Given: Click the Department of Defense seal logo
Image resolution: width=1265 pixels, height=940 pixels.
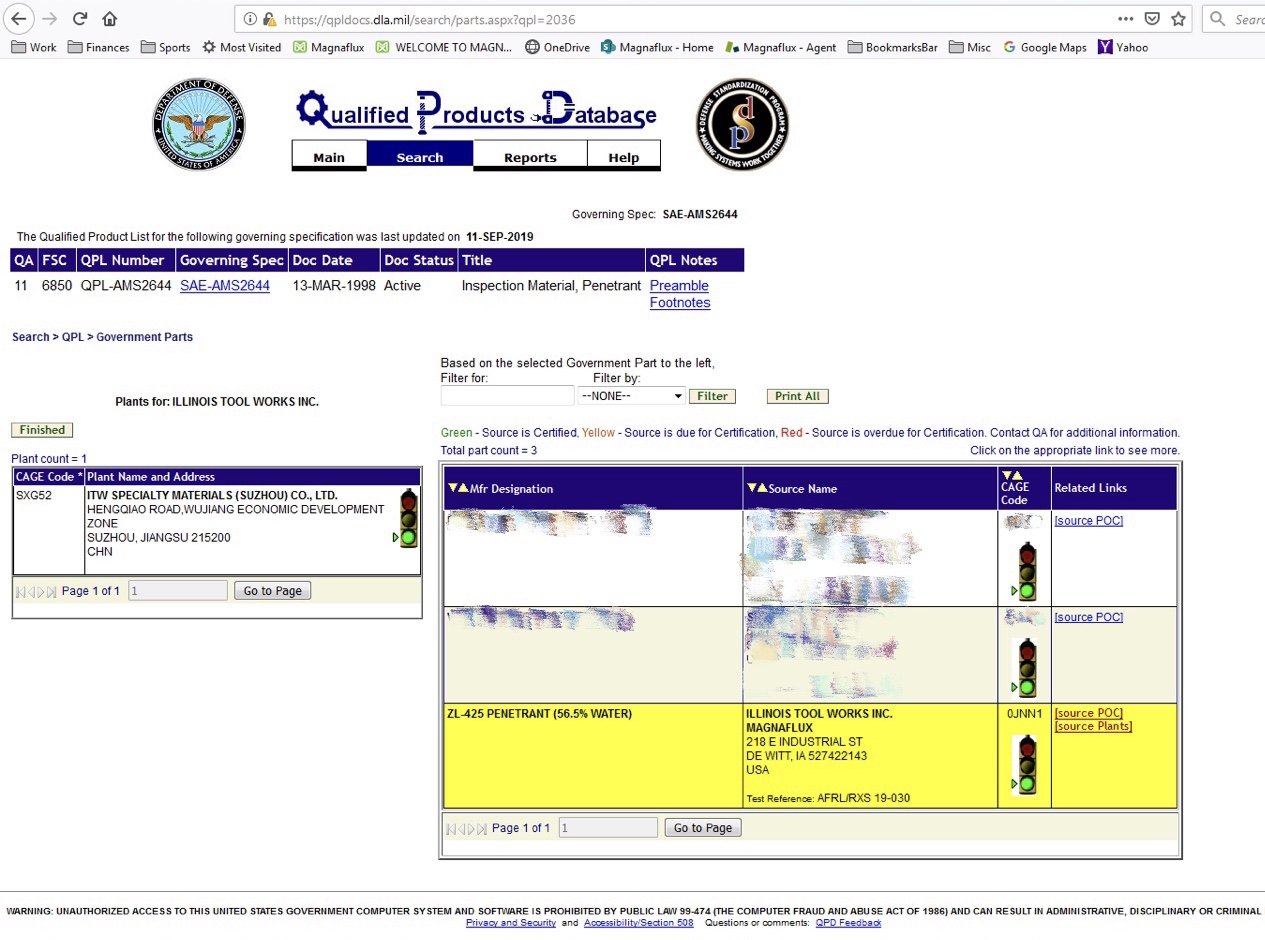Looking at the screenshot, I should [x=199, y=125].
